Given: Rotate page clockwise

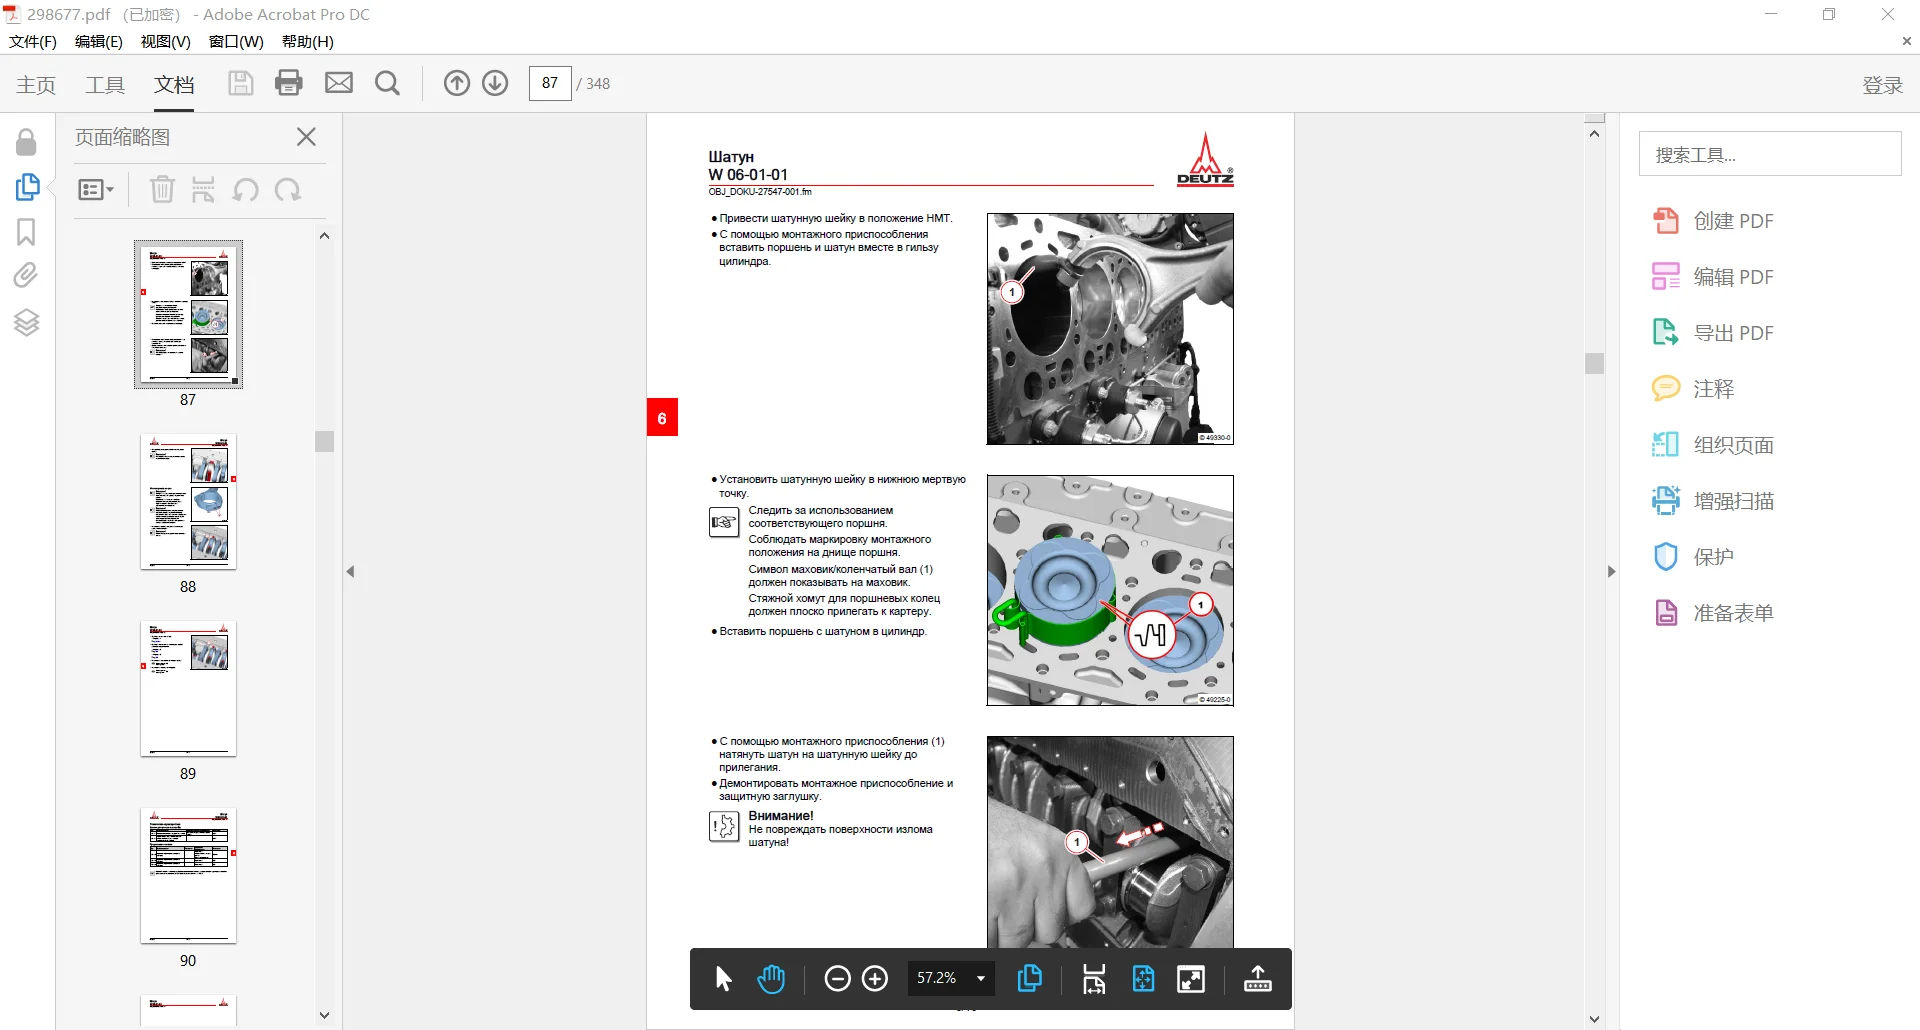Looking at the screenshot, I should [x=288, y=189].
